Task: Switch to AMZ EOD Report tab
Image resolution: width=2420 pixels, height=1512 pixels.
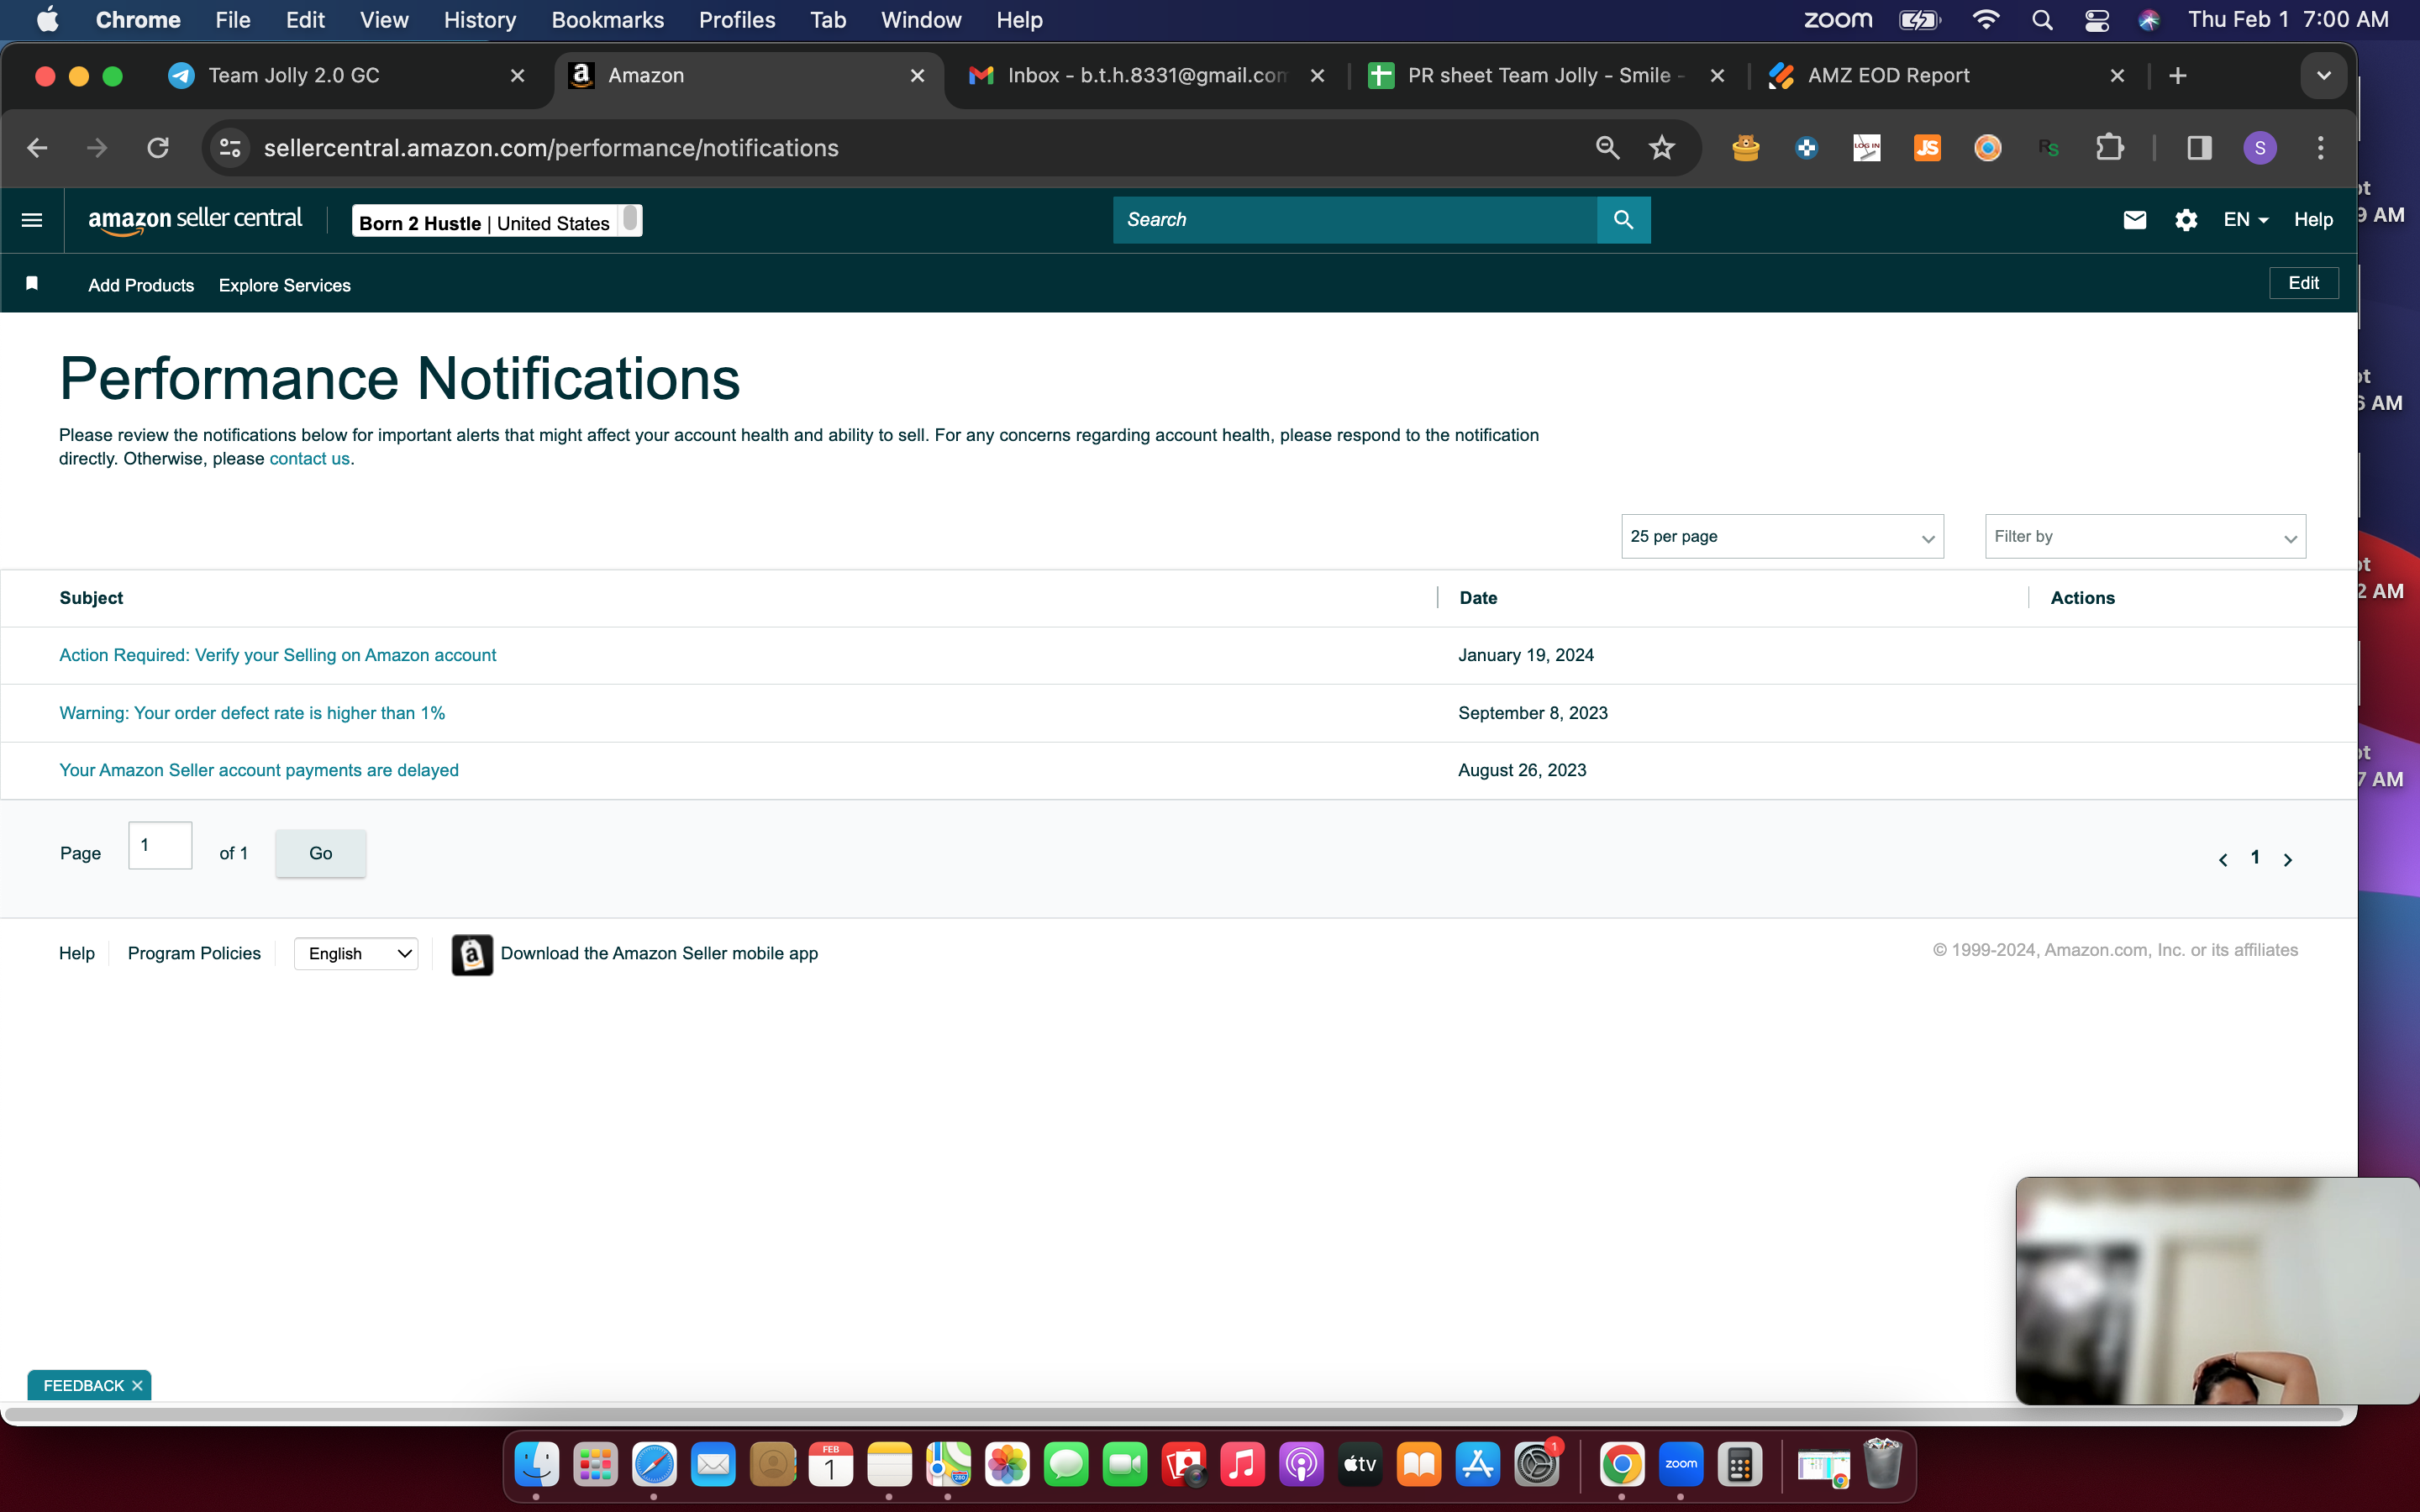Action: click(x=1946, y=76)
